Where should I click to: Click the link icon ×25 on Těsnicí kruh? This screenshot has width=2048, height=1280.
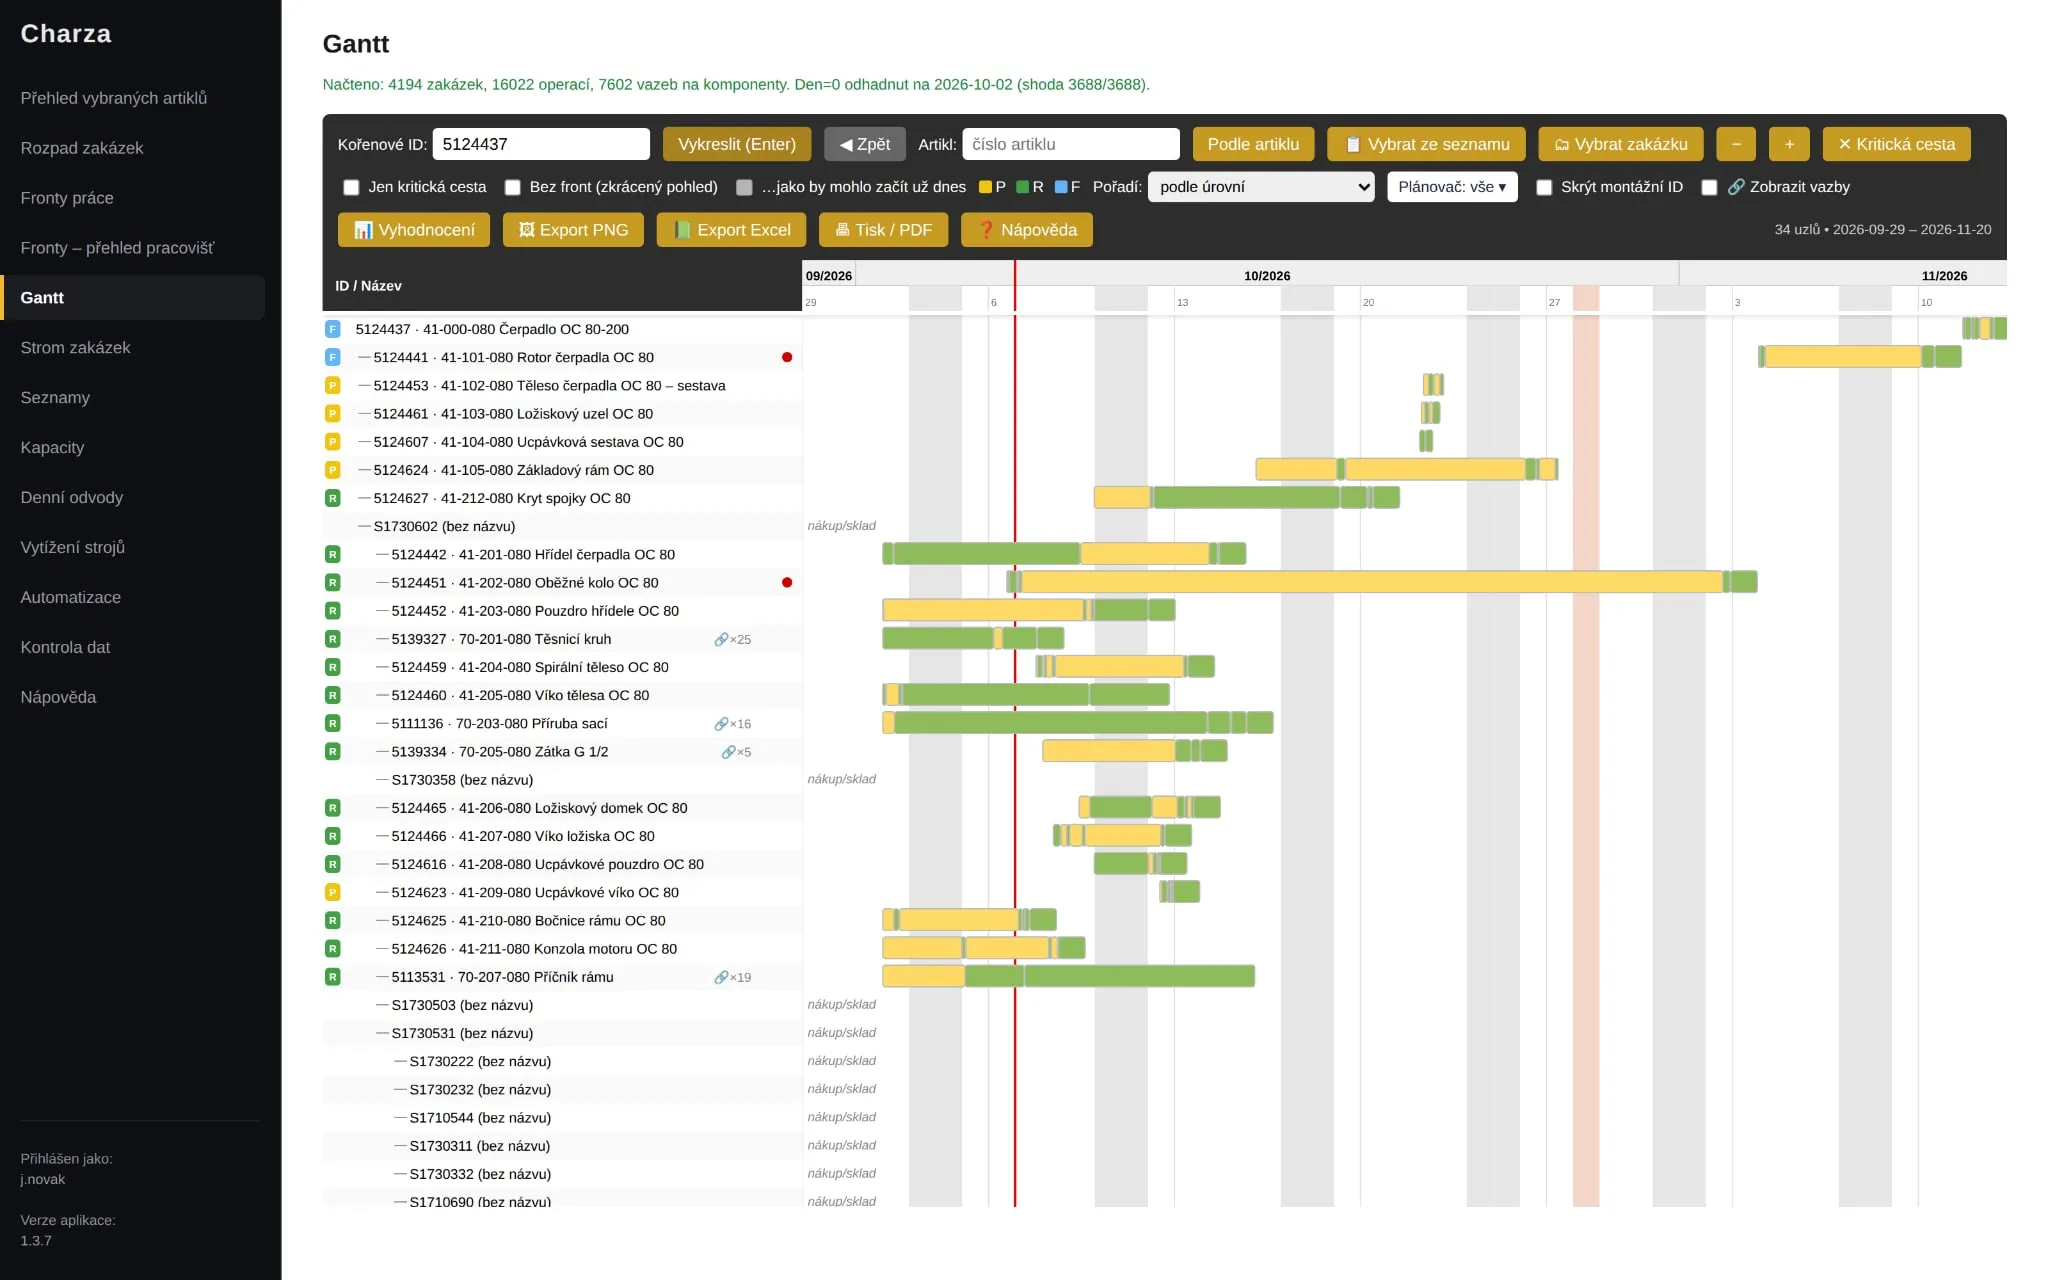click(732, 639)
